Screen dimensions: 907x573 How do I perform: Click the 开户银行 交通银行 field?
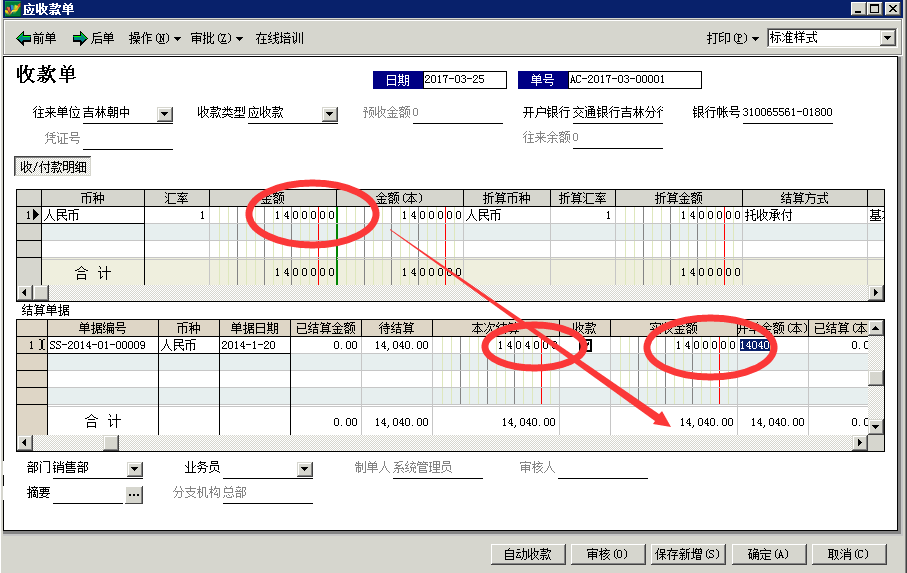point(618,112)
